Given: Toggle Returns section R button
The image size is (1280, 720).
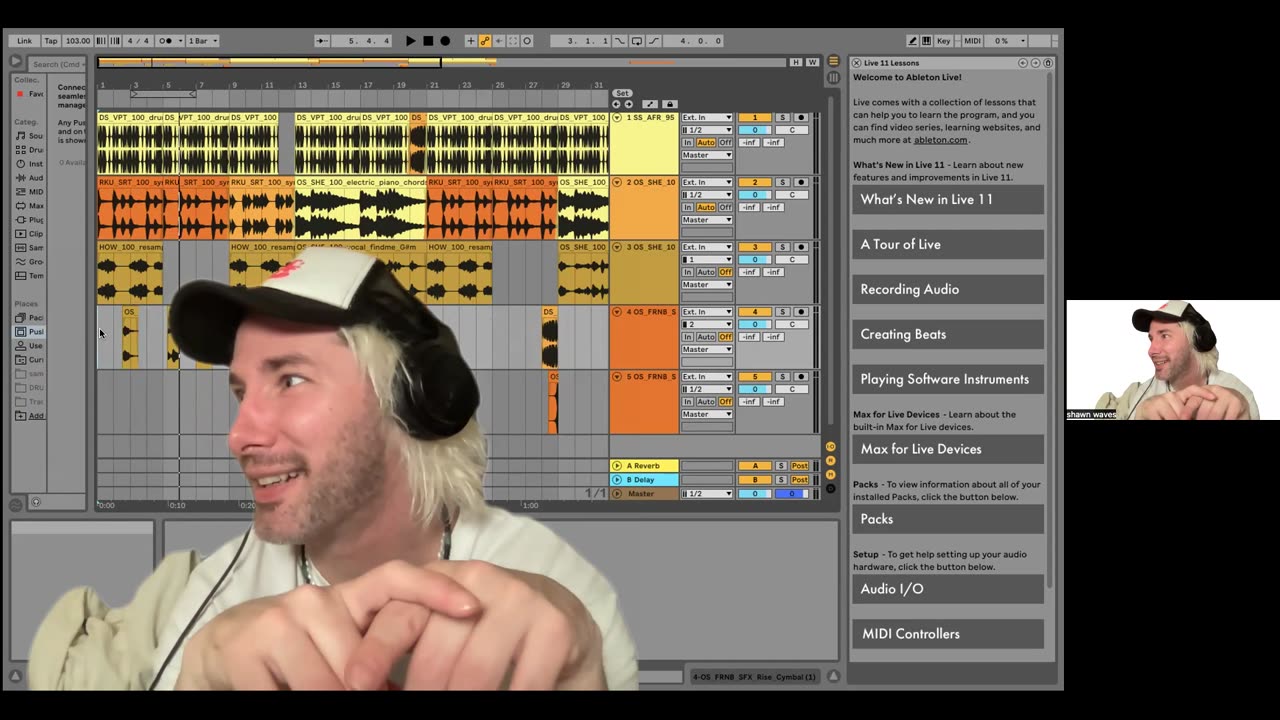Looking at the screenshot, I should point(830,460).
